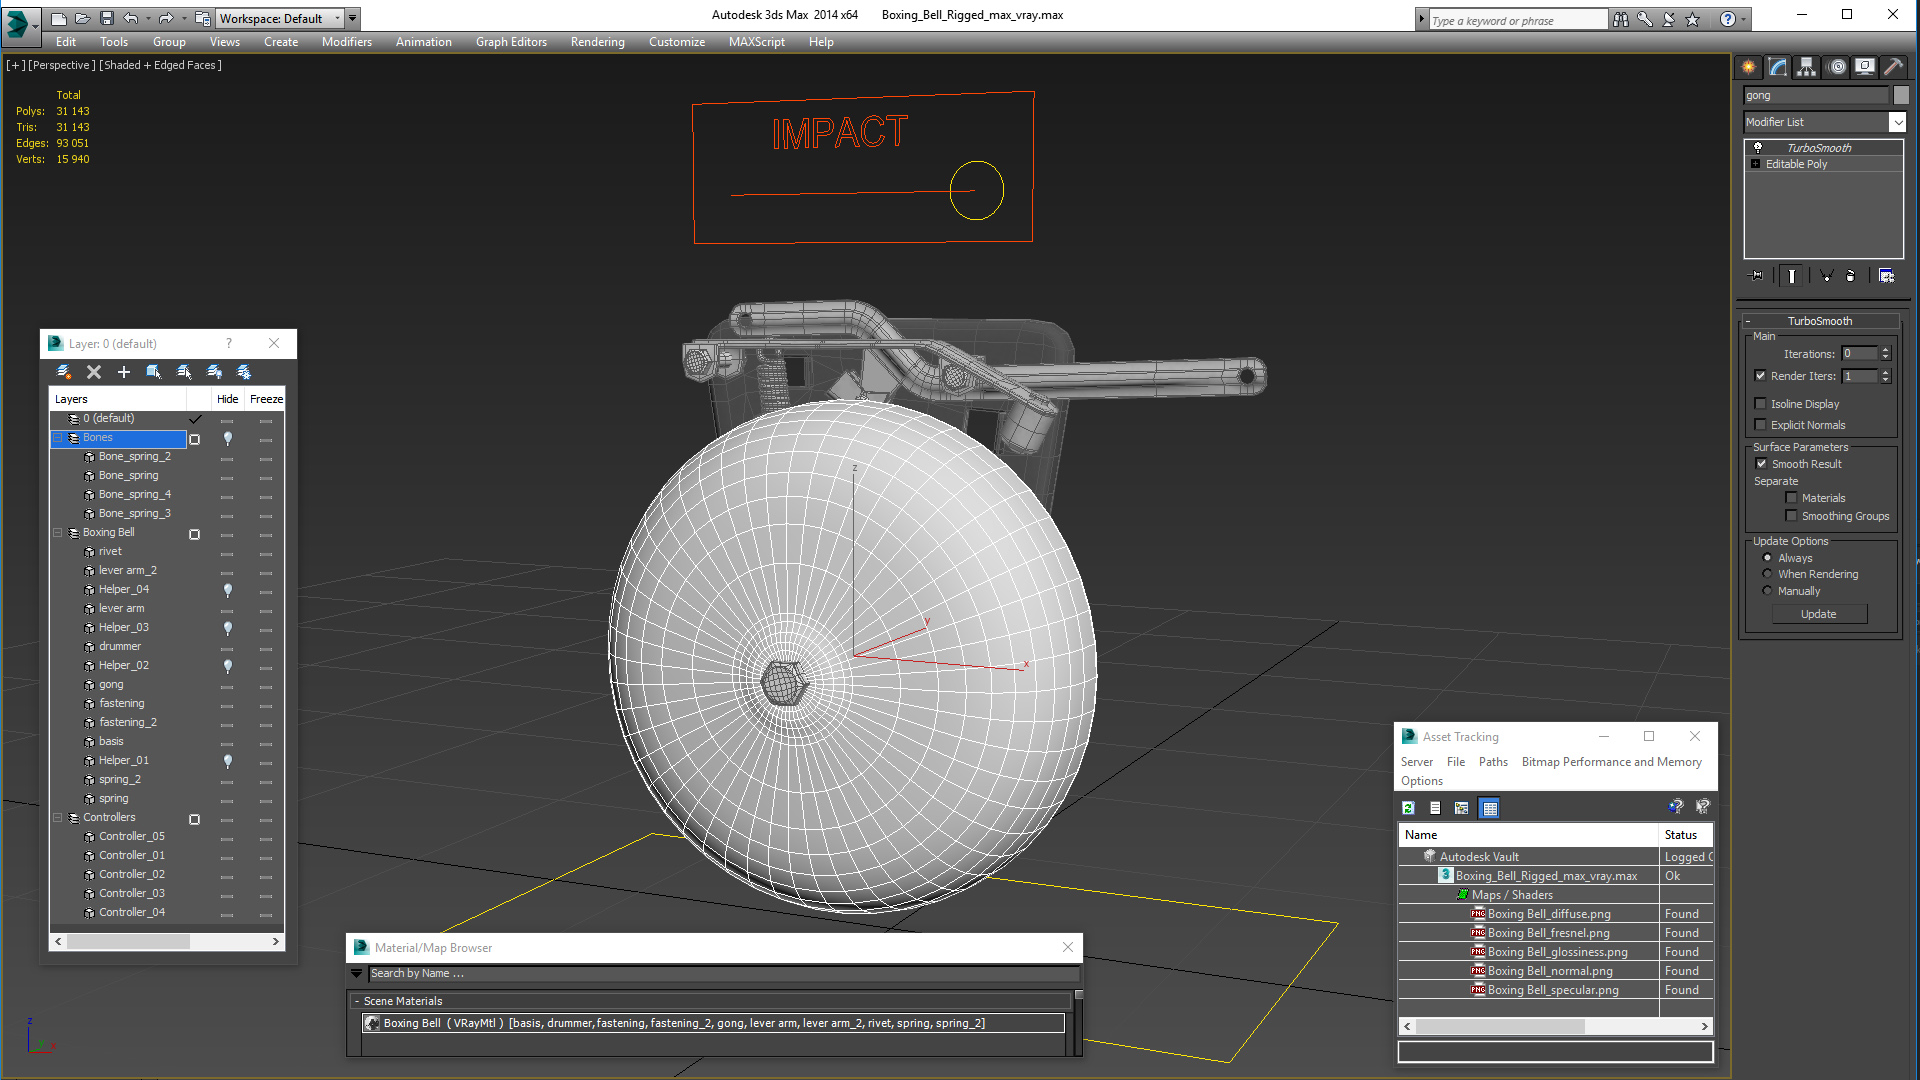Click the TurboSmooth Update button
Screen dimensions: 1920x1080
point(1818,614)
